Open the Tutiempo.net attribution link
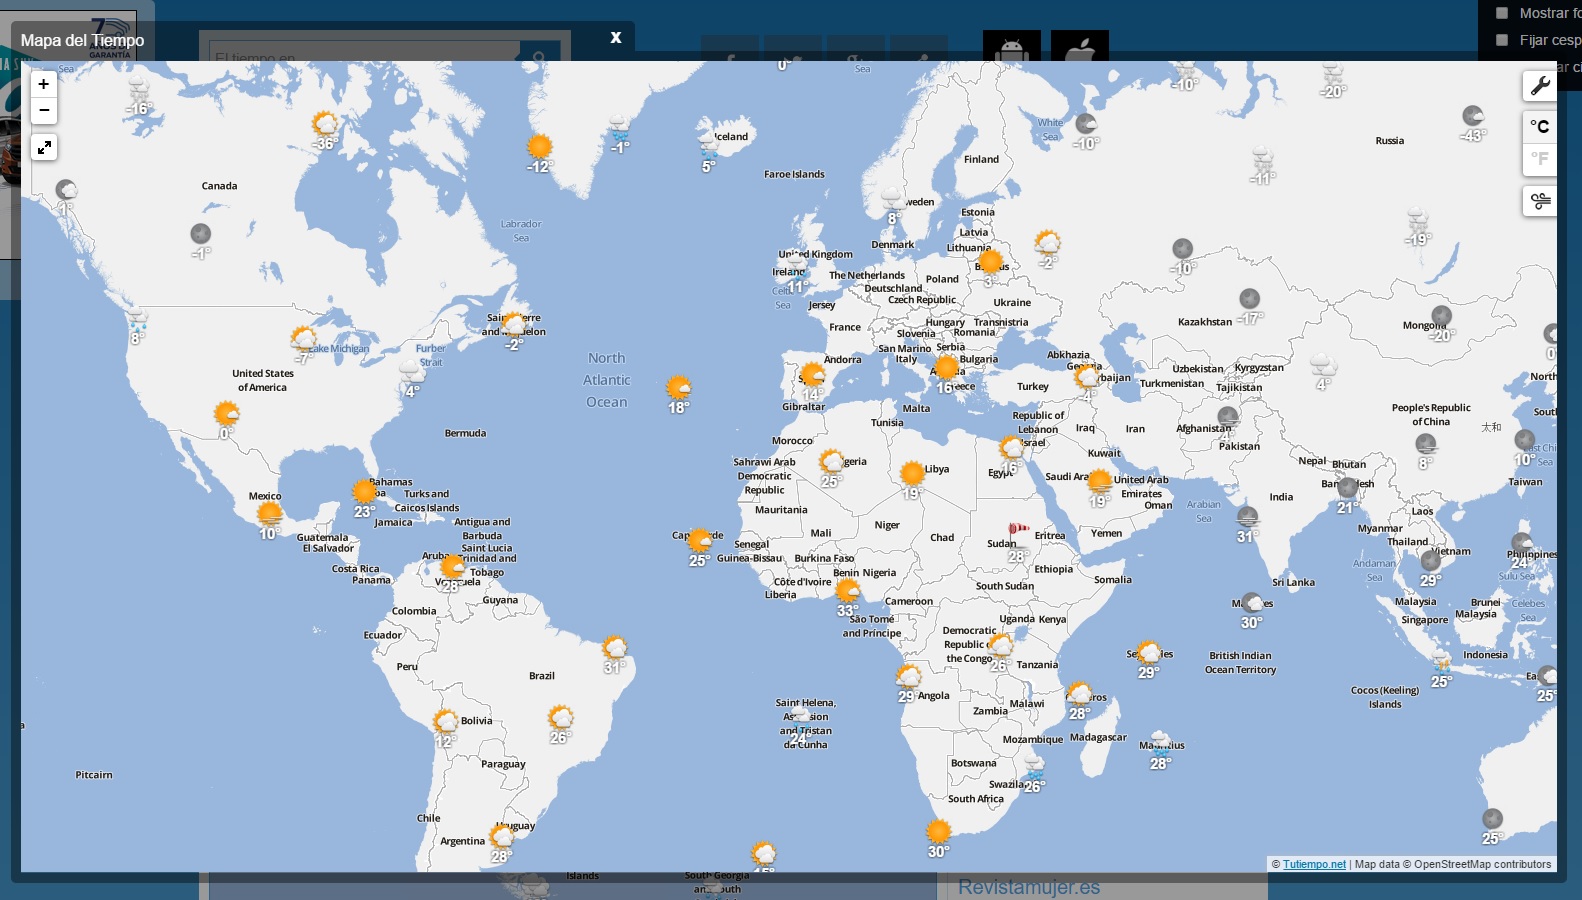The image size is (1582, 900). pos(1314,864)
